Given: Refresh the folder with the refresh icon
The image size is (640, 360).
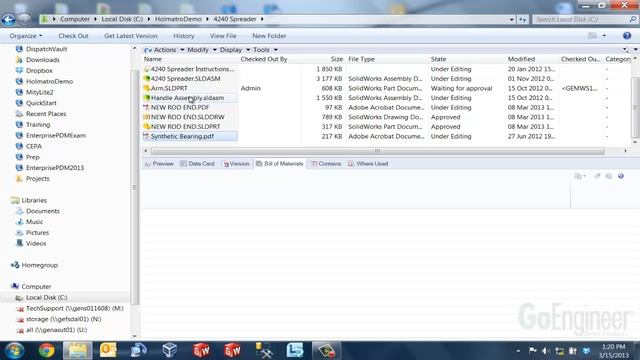Looking at the screenshot, I should point(522,19).
